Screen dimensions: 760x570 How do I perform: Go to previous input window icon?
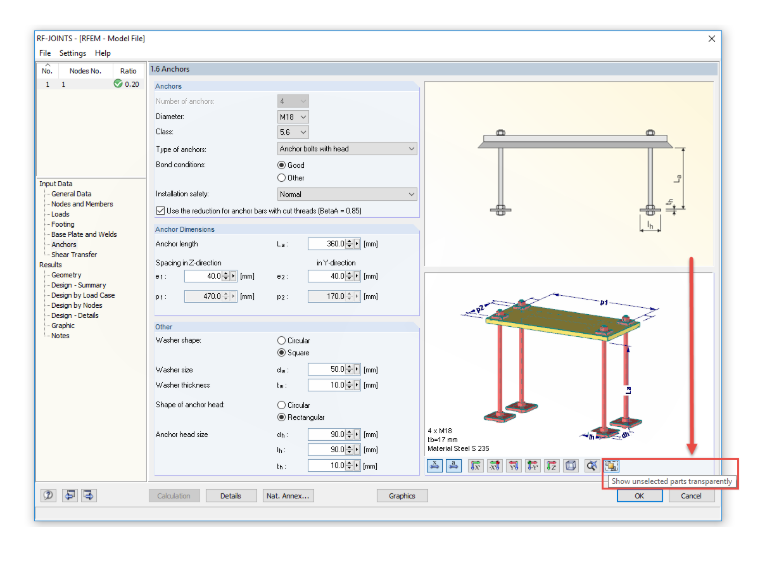click(70, 495)
